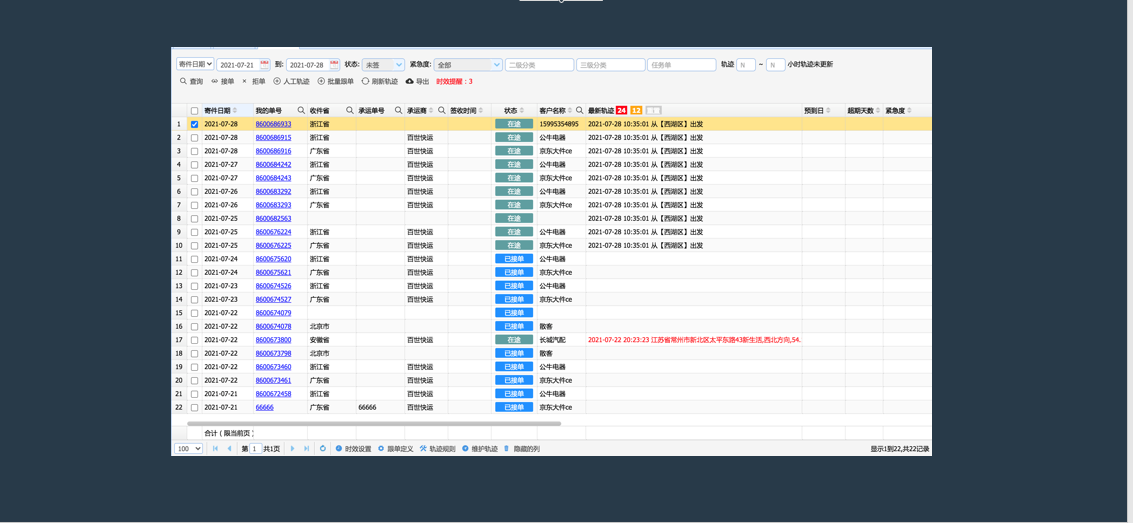Expand the 状态 未签 dropdown
The image size is (1133, 523).
click(383, 64)
